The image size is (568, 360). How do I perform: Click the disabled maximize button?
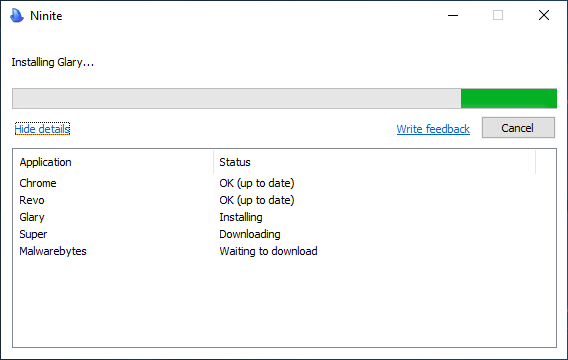tap(498, 15)
